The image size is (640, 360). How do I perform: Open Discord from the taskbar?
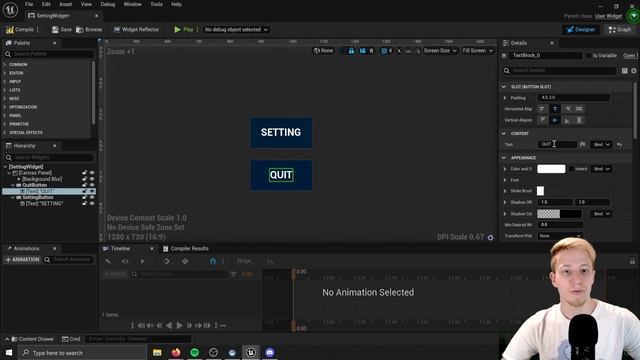(270, 352)
